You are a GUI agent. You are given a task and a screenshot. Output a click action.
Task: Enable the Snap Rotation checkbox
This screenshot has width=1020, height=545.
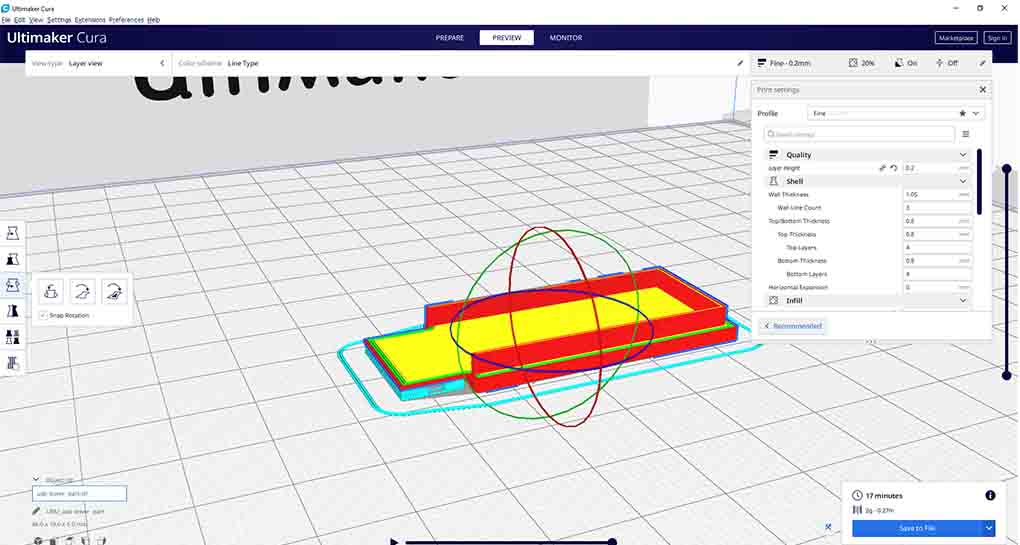44,315
